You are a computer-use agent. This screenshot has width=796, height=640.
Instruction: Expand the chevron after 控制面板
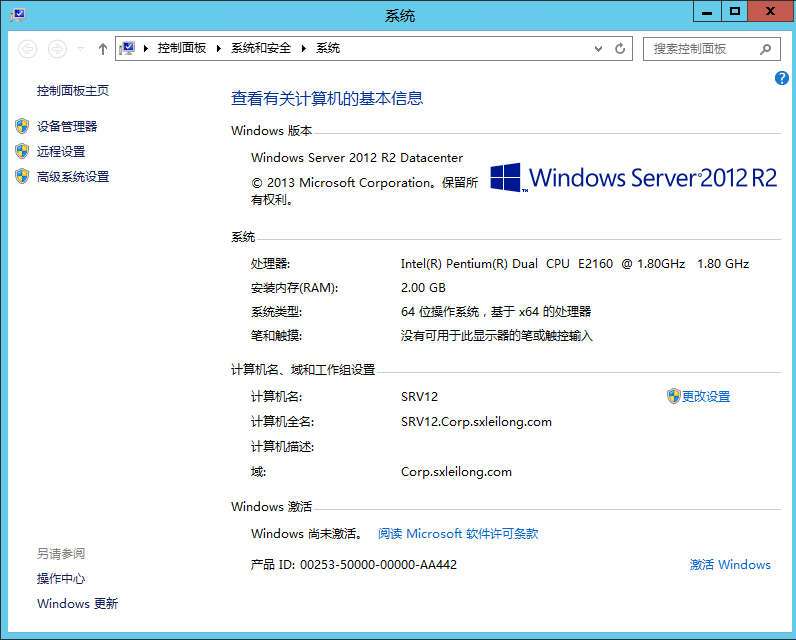pos(219,49)
